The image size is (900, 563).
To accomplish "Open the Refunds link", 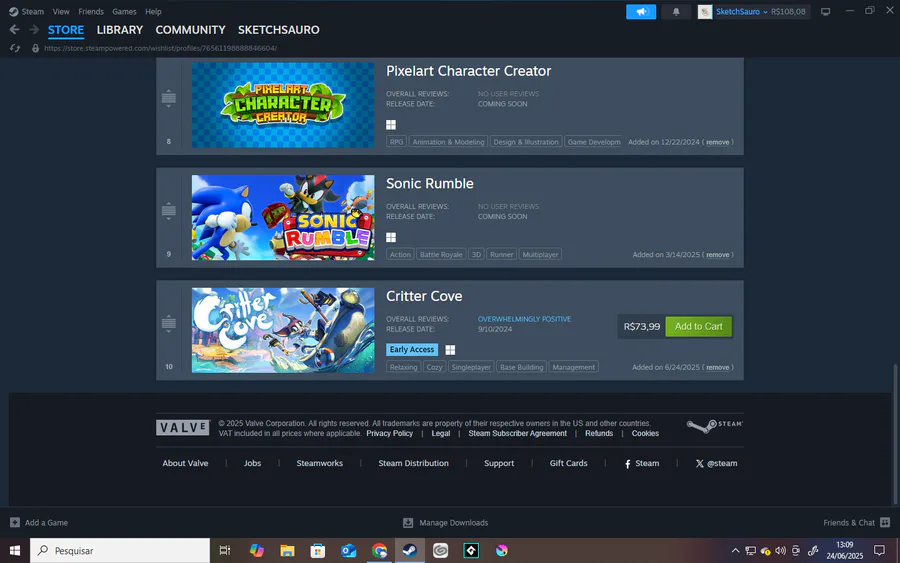I will pos(599,433).
